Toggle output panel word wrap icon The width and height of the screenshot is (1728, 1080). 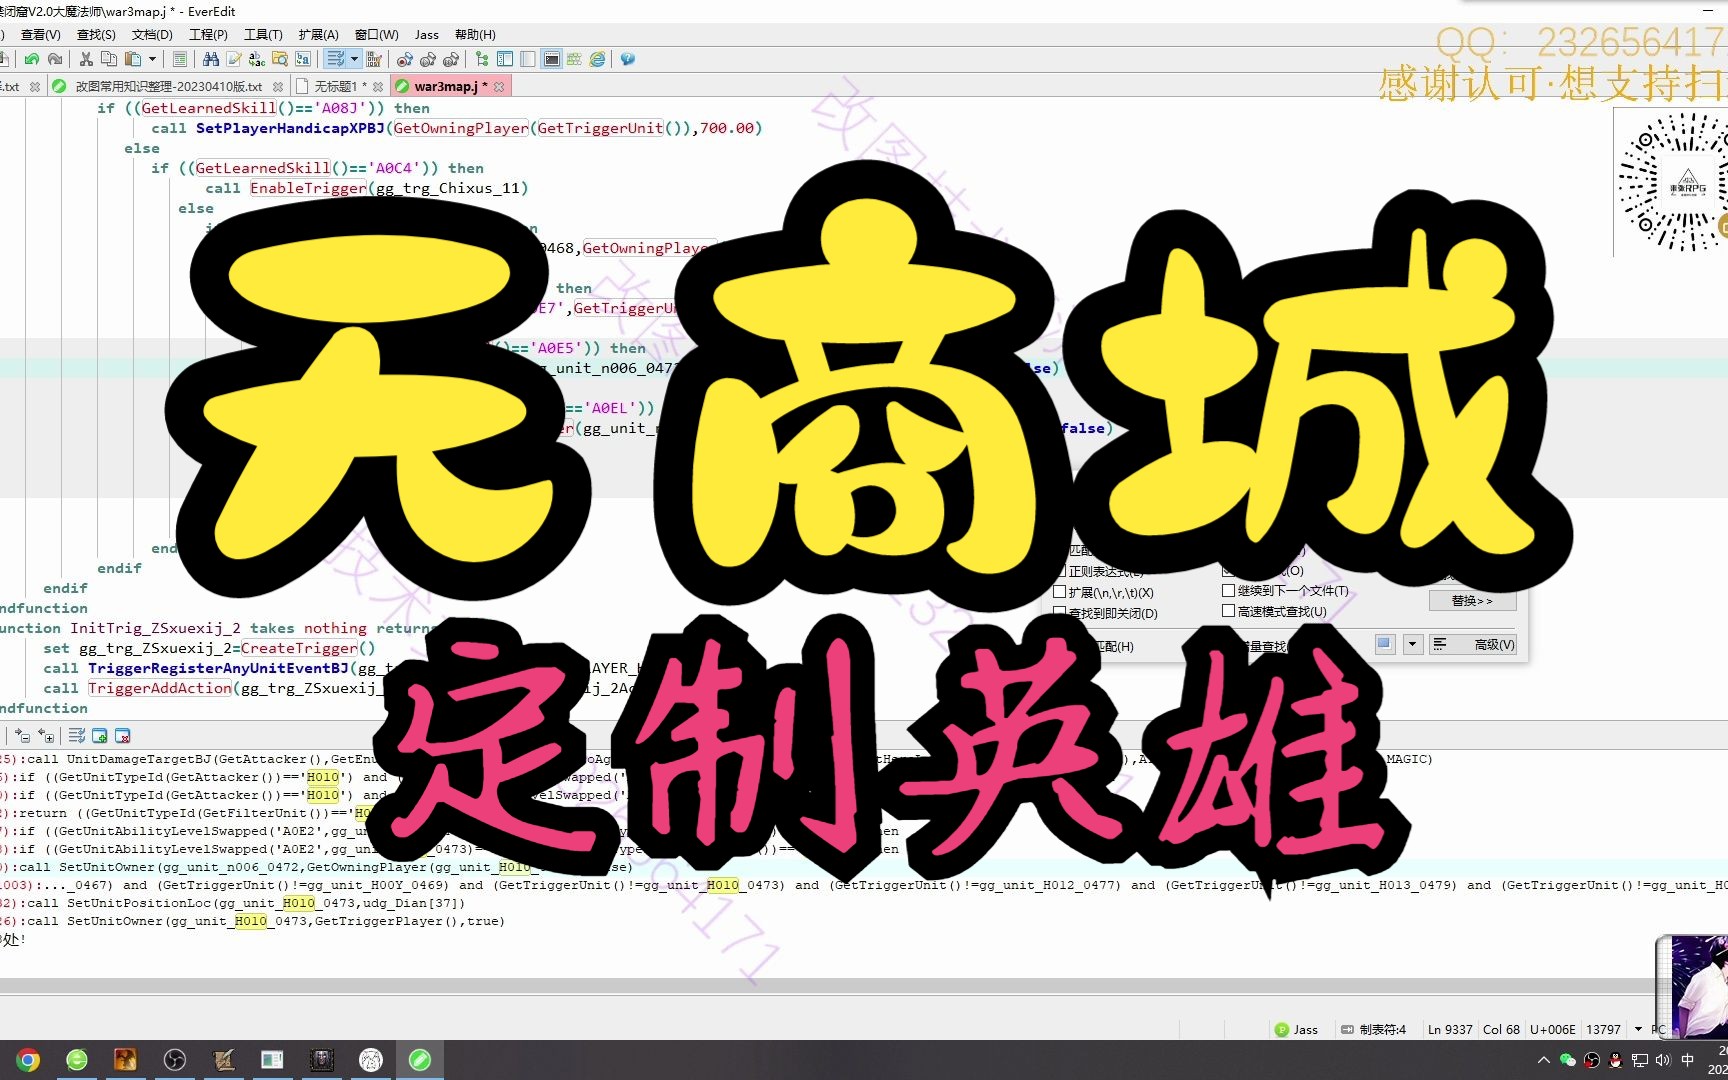(x=77, y=736)
